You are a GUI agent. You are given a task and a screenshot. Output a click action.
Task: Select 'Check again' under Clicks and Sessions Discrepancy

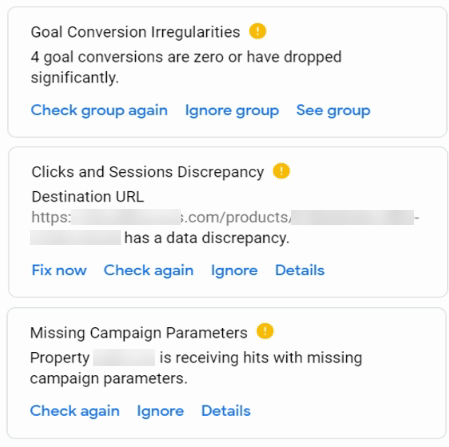(x=149, y=271)
